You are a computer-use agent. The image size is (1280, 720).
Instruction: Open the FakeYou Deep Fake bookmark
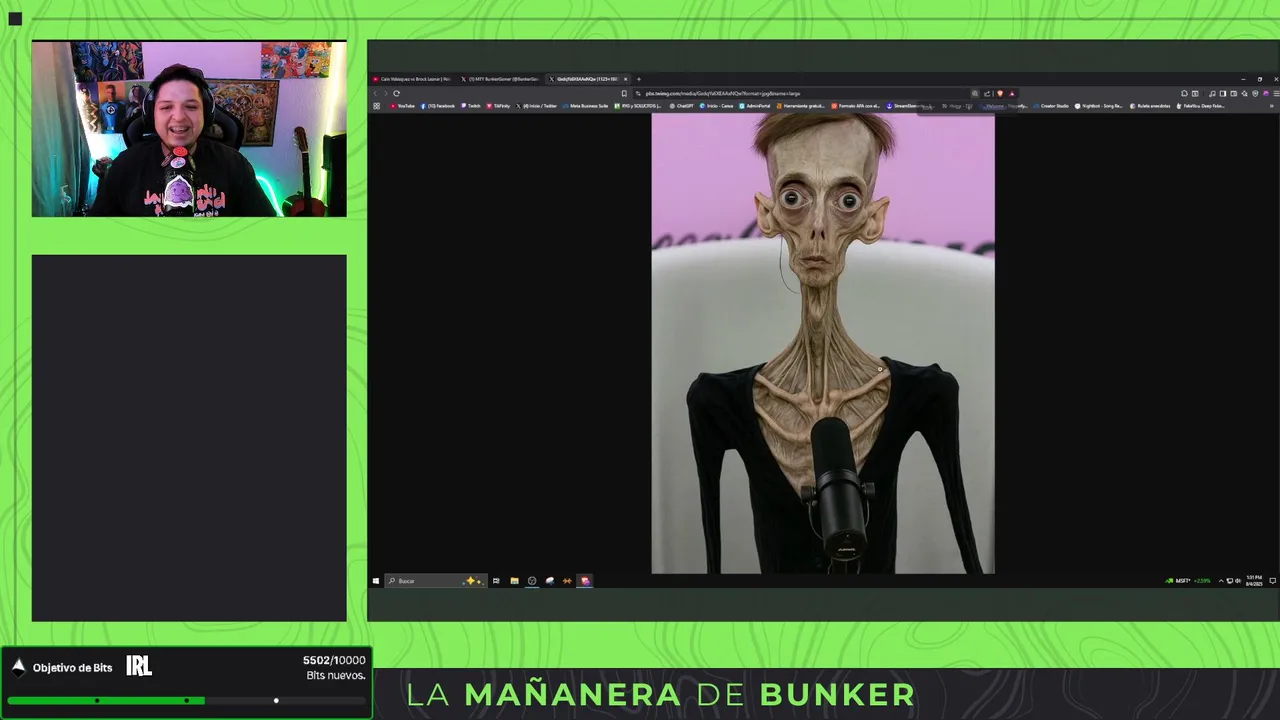[1199, 106]
